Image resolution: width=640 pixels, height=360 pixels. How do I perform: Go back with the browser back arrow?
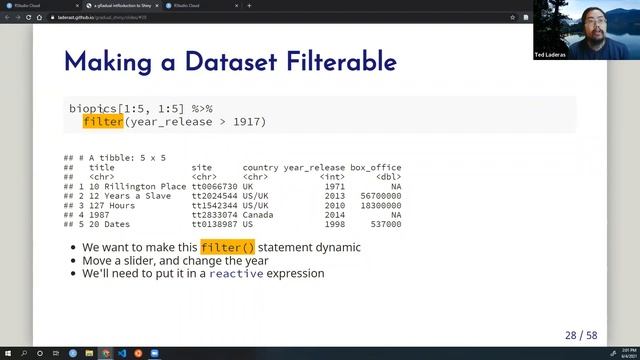pyautogui.click(x=7, y=18)
